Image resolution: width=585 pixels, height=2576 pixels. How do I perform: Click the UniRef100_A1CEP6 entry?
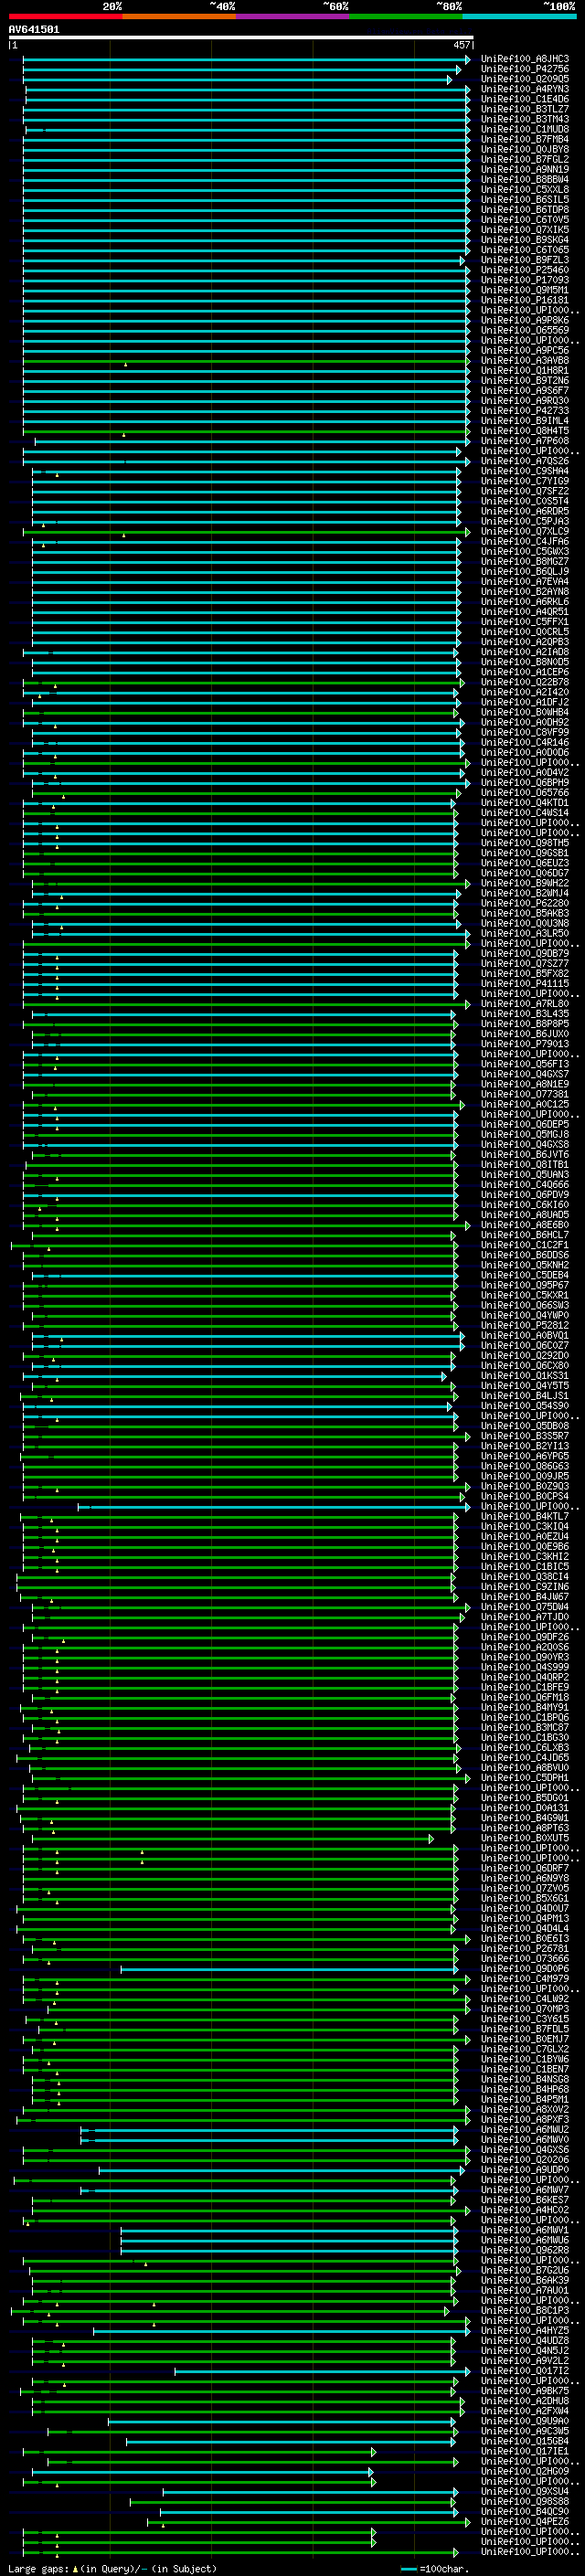(x=525, y=672)
